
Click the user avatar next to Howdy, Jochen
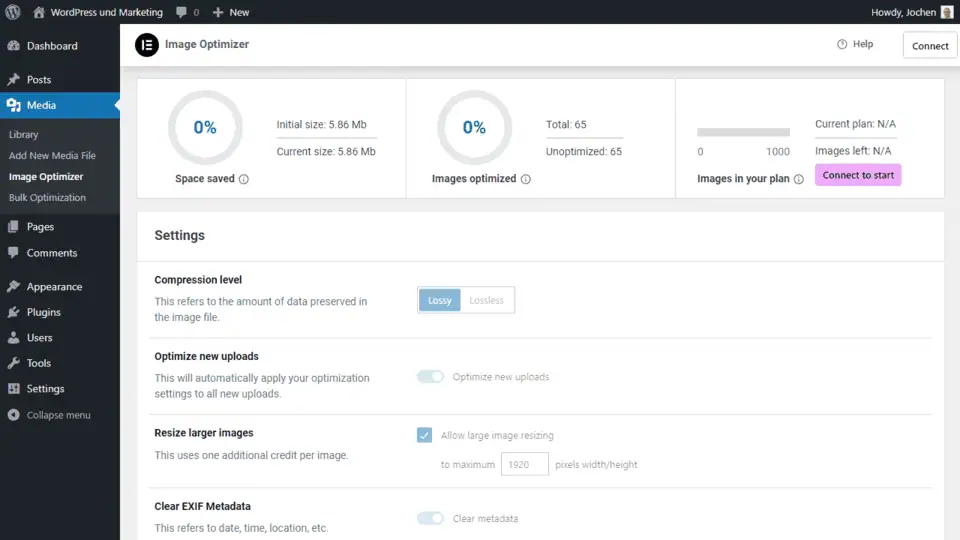[946, 12]
